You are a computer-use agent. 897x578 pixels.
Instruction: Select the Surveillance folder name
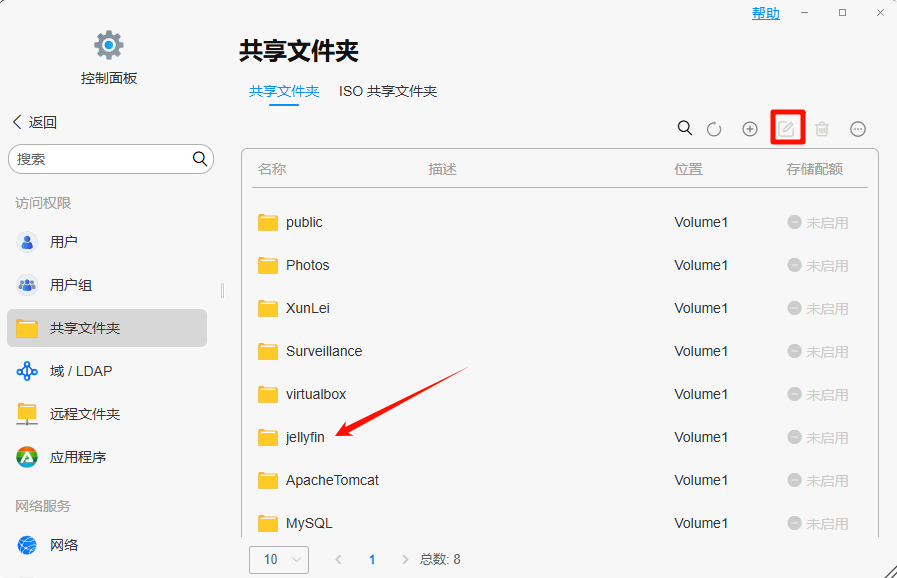[x=324, y=351]
